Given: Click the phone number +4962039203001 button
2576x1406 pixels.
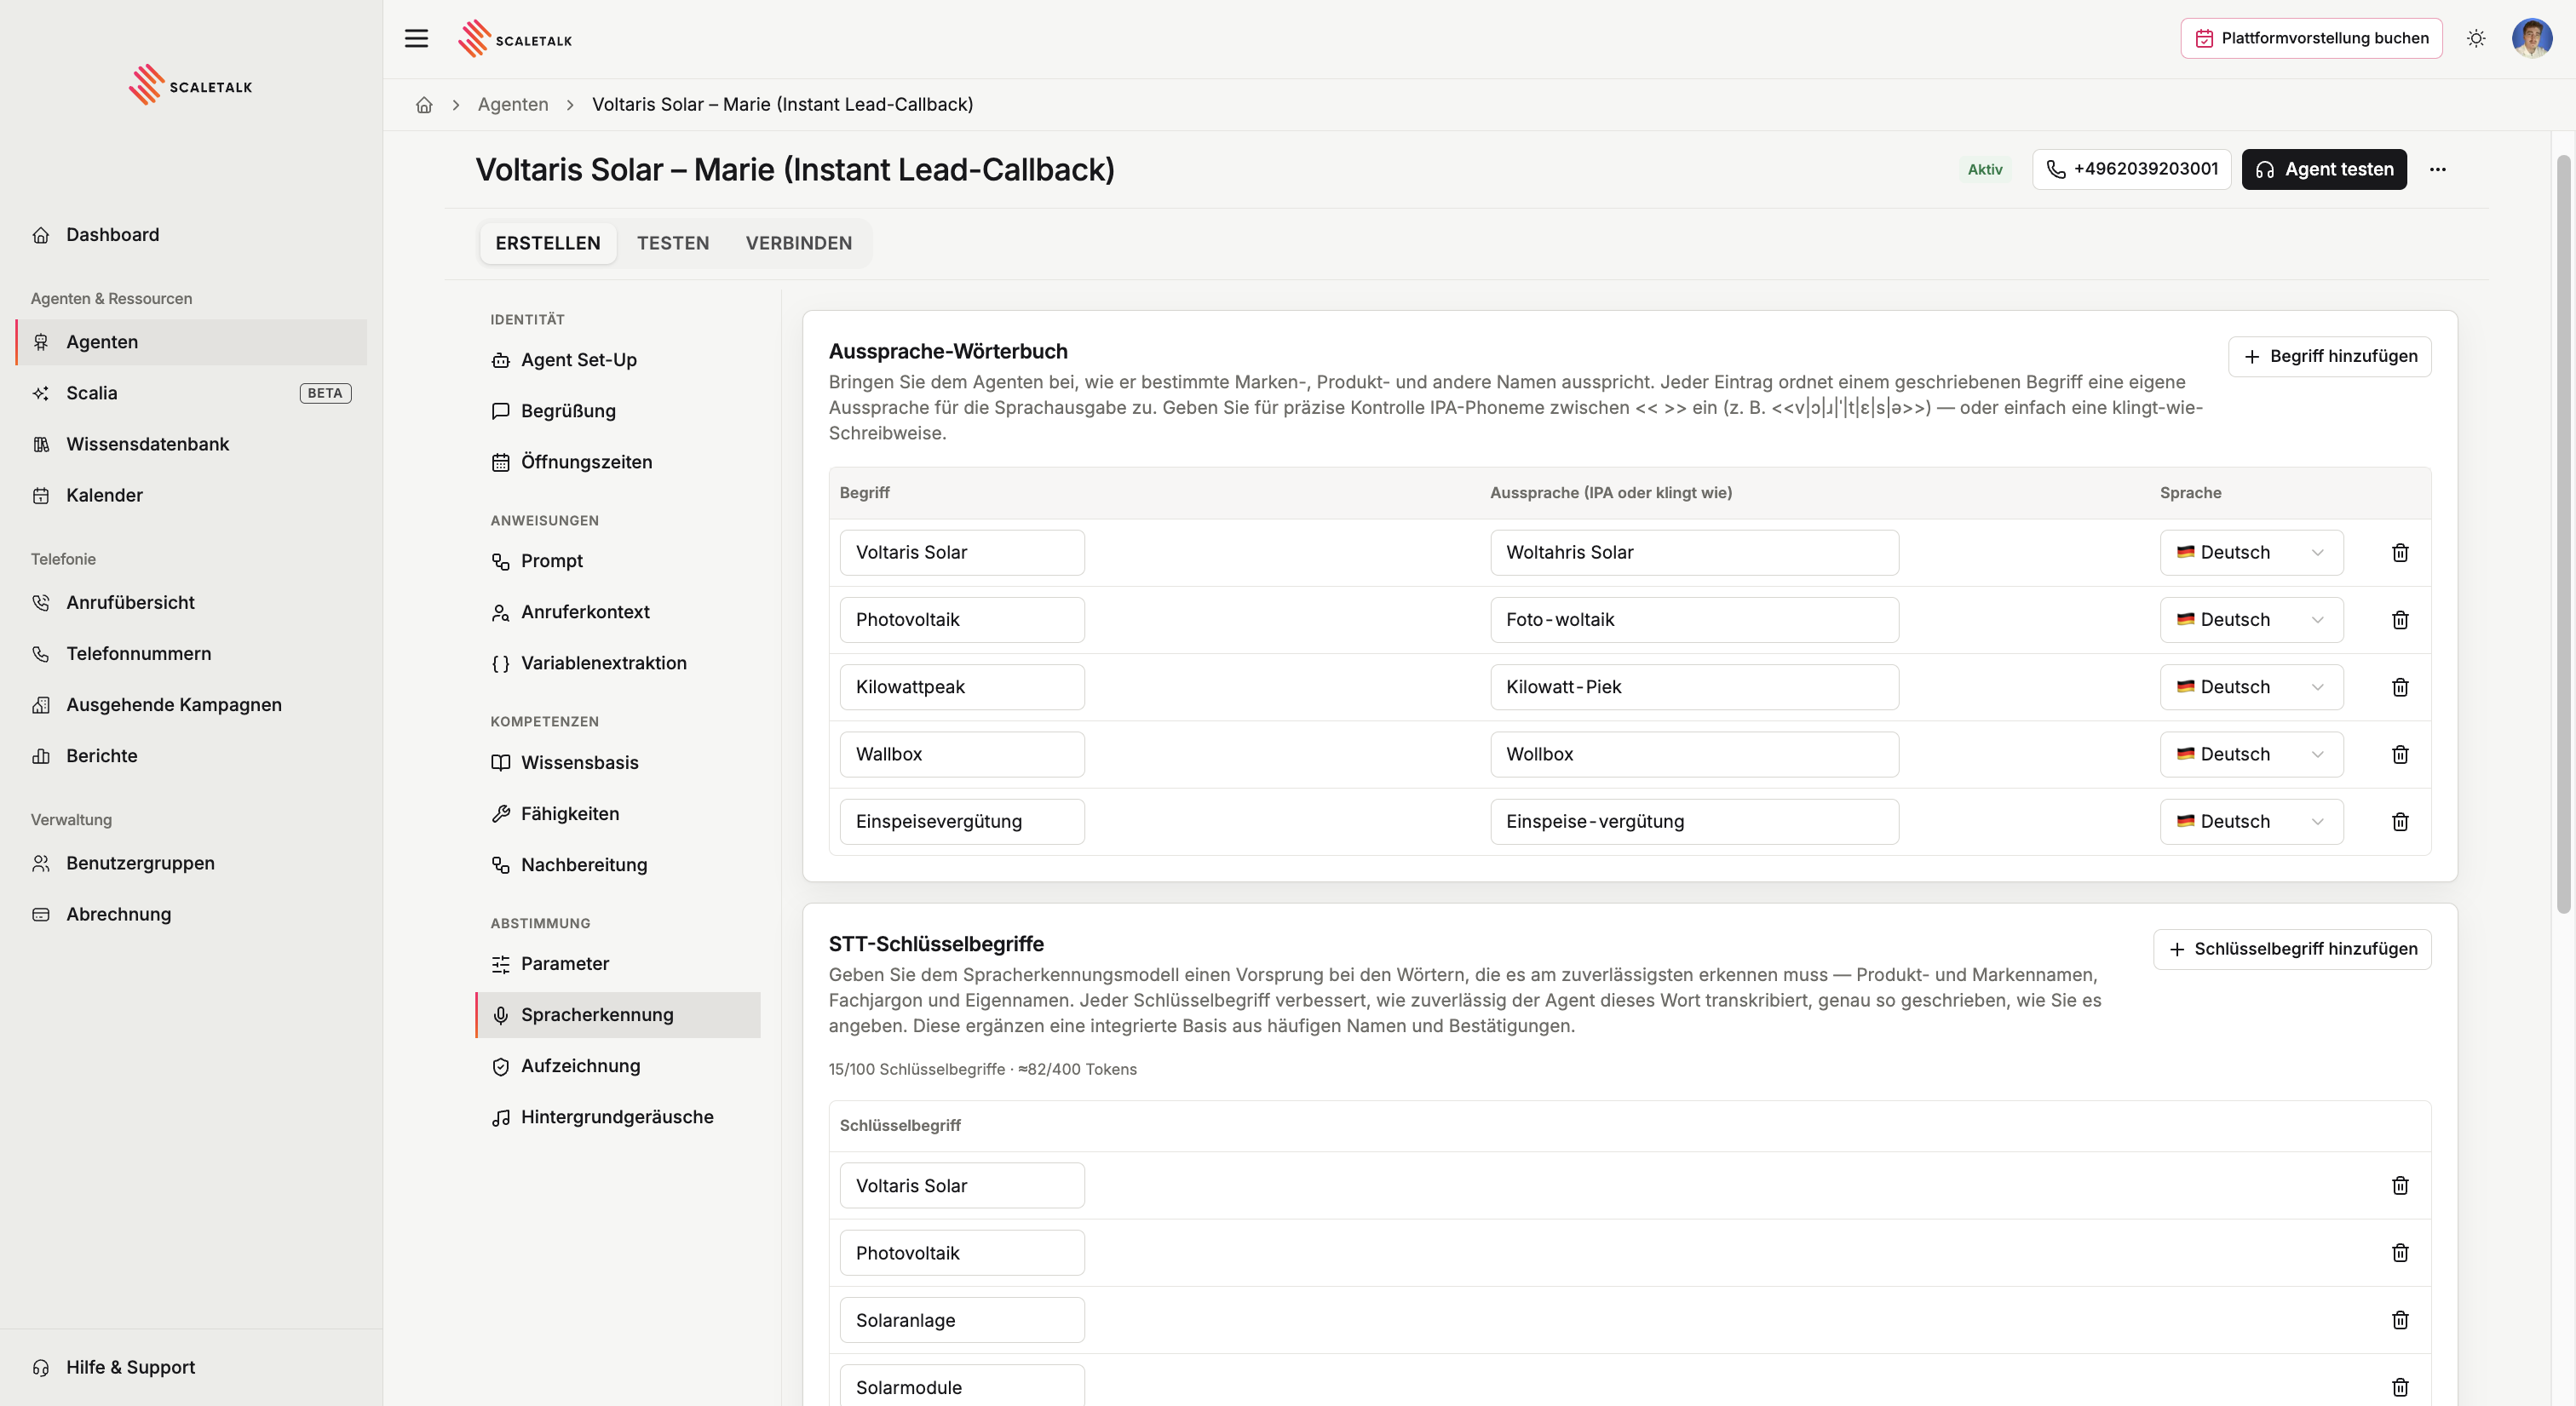Looking at the screenshot, I should point(2132,170).
